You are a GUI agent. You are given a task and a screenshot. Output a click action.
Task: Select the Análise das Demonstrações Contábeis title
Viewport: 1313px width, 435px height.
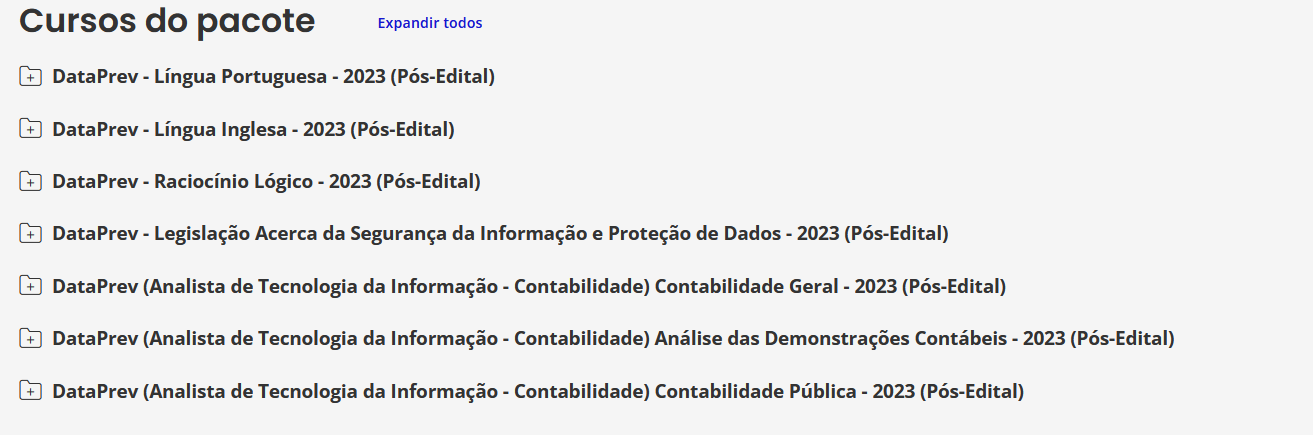click(x=613, y=339)
